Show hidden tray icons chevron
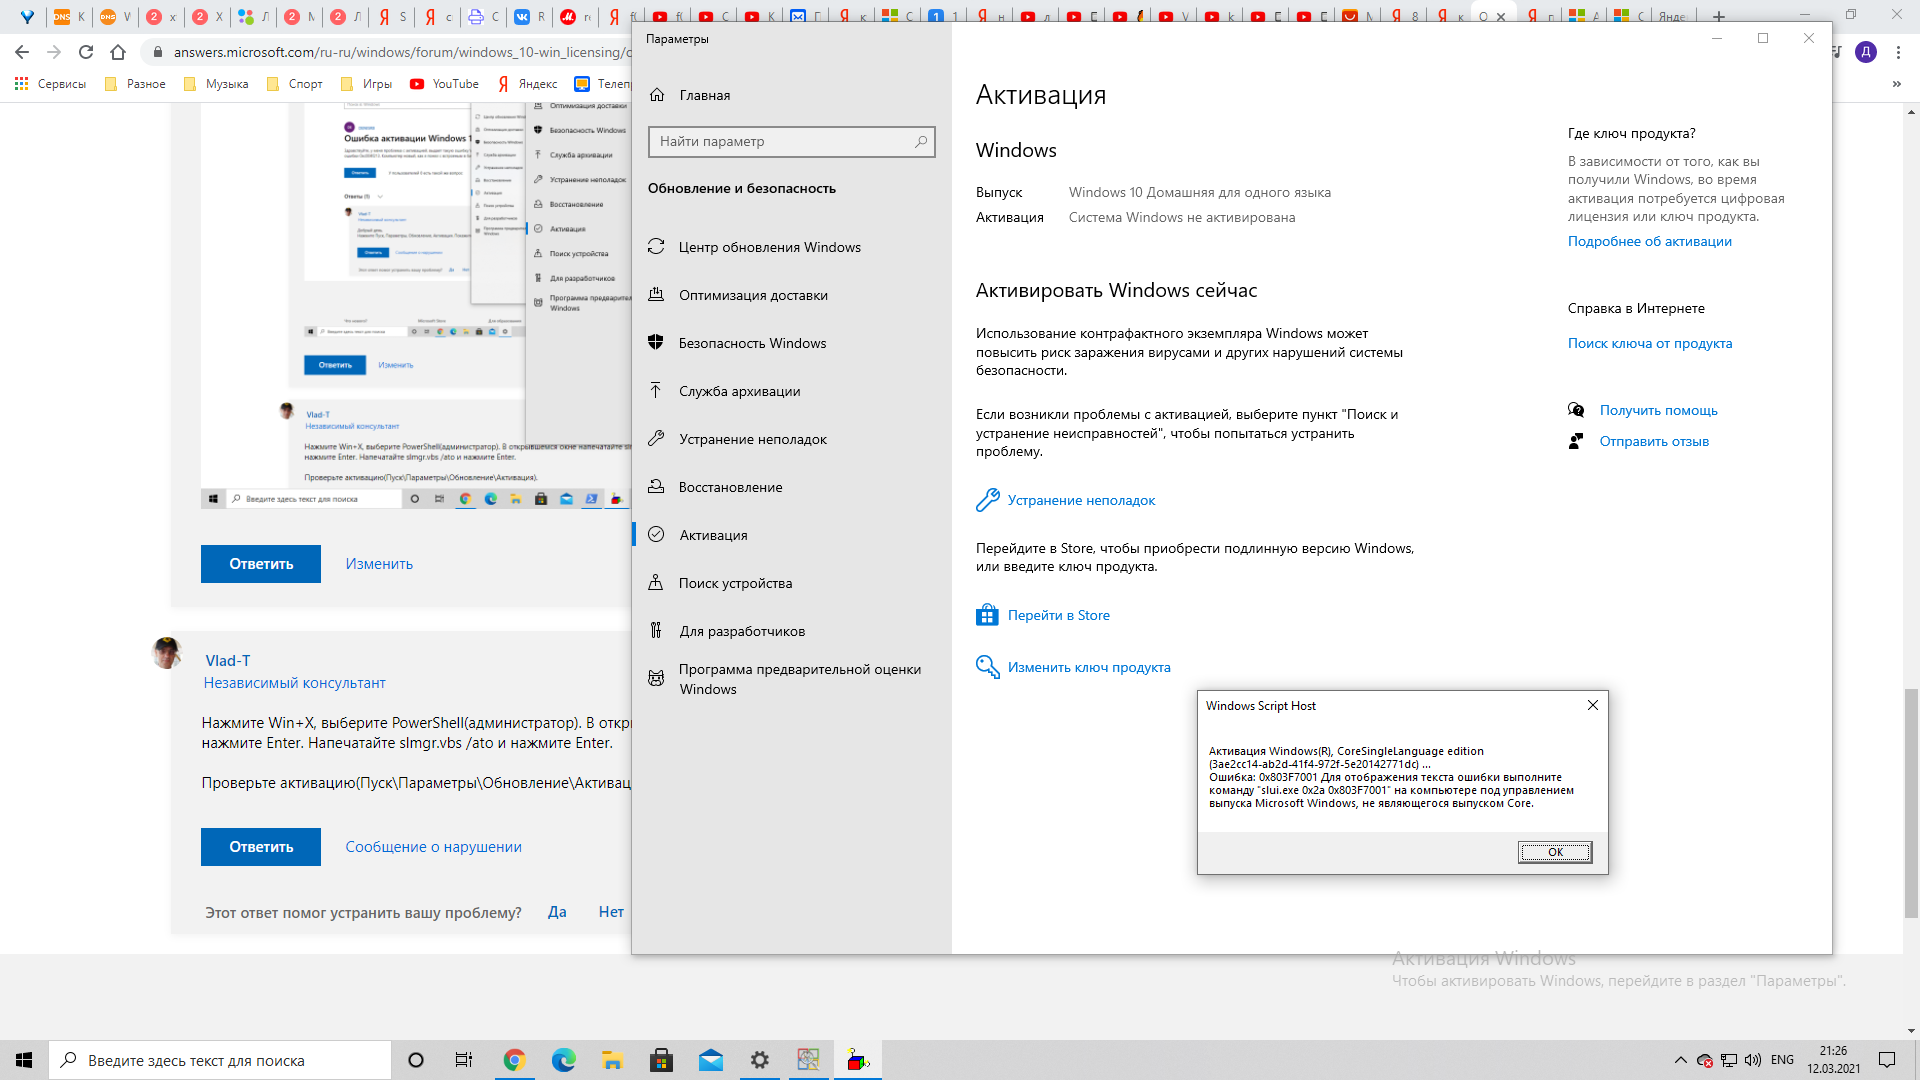This screenshot has width=1920, height=1080. (x=1680, y=1060)
